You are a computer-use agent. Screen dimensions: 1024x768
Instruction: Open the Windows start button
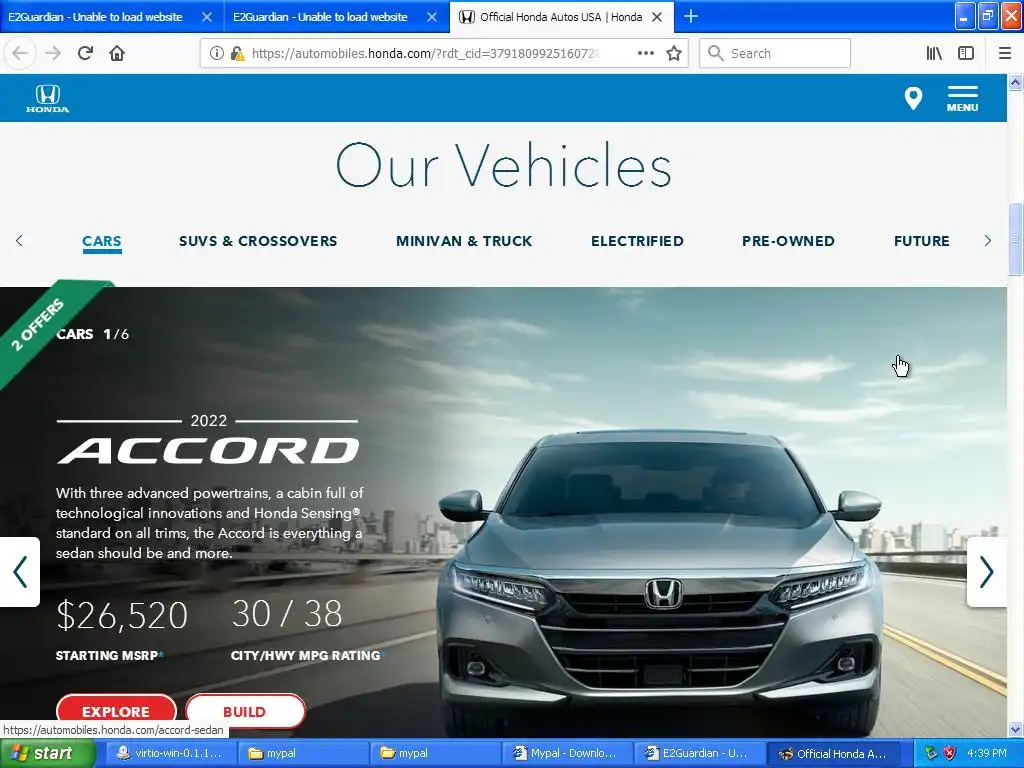tap(48, 753)
